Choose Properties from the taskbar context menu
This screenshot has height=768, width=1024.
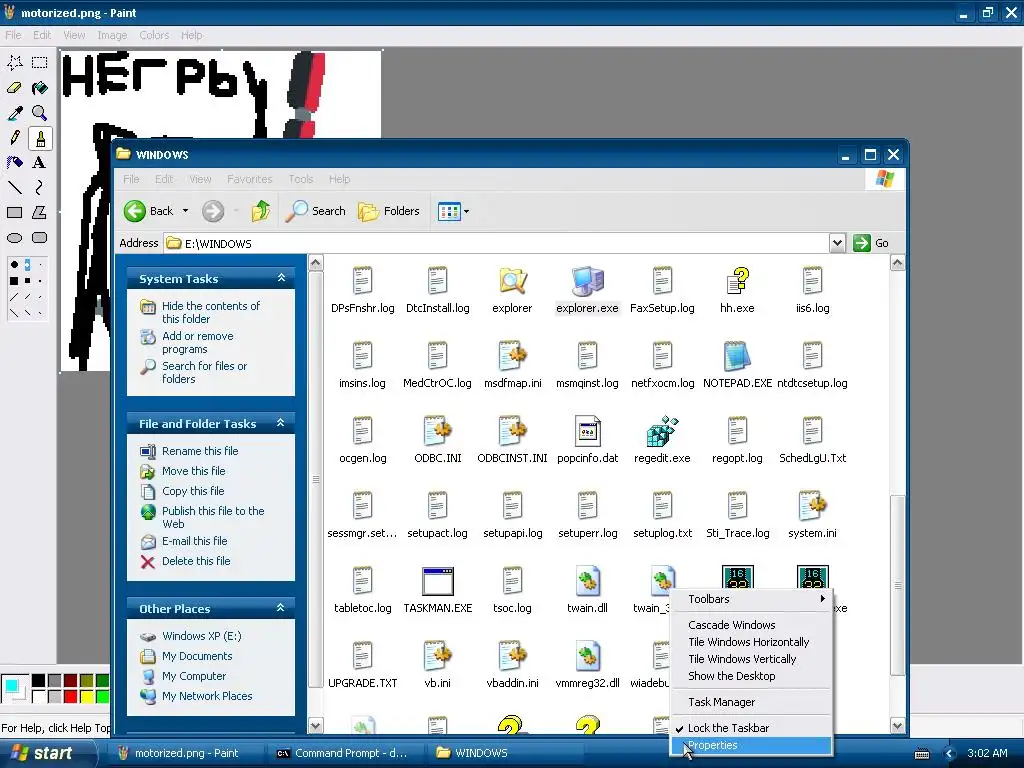tap(751, 745)
